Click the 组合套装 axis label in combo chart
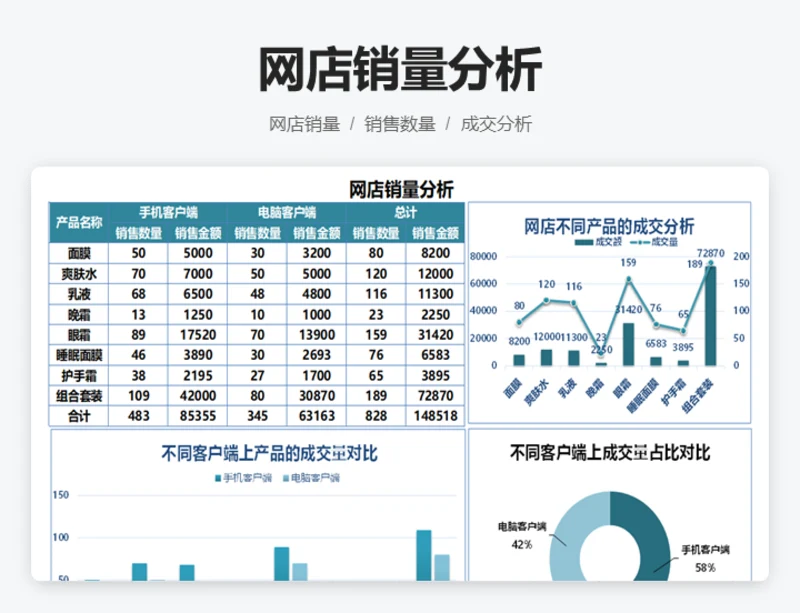 click(697, 396)
